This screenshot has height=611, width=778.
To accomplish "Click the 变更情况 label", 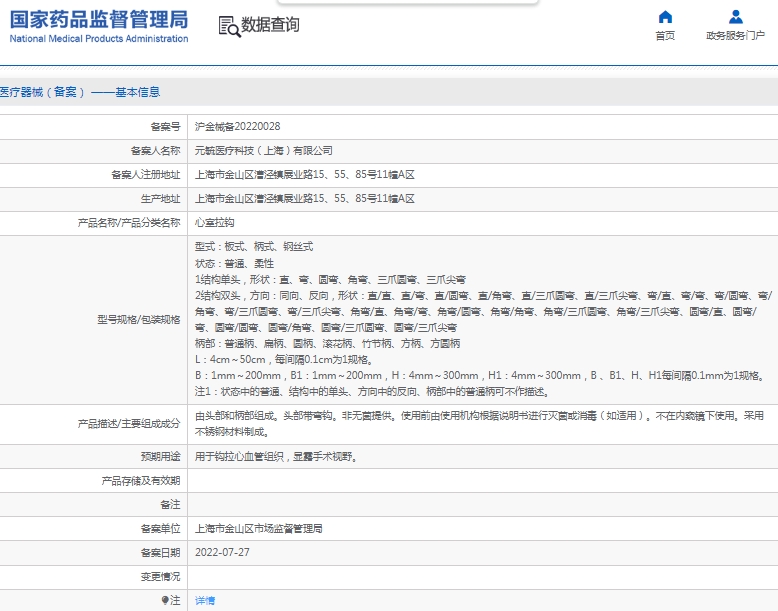I will 160,576.
